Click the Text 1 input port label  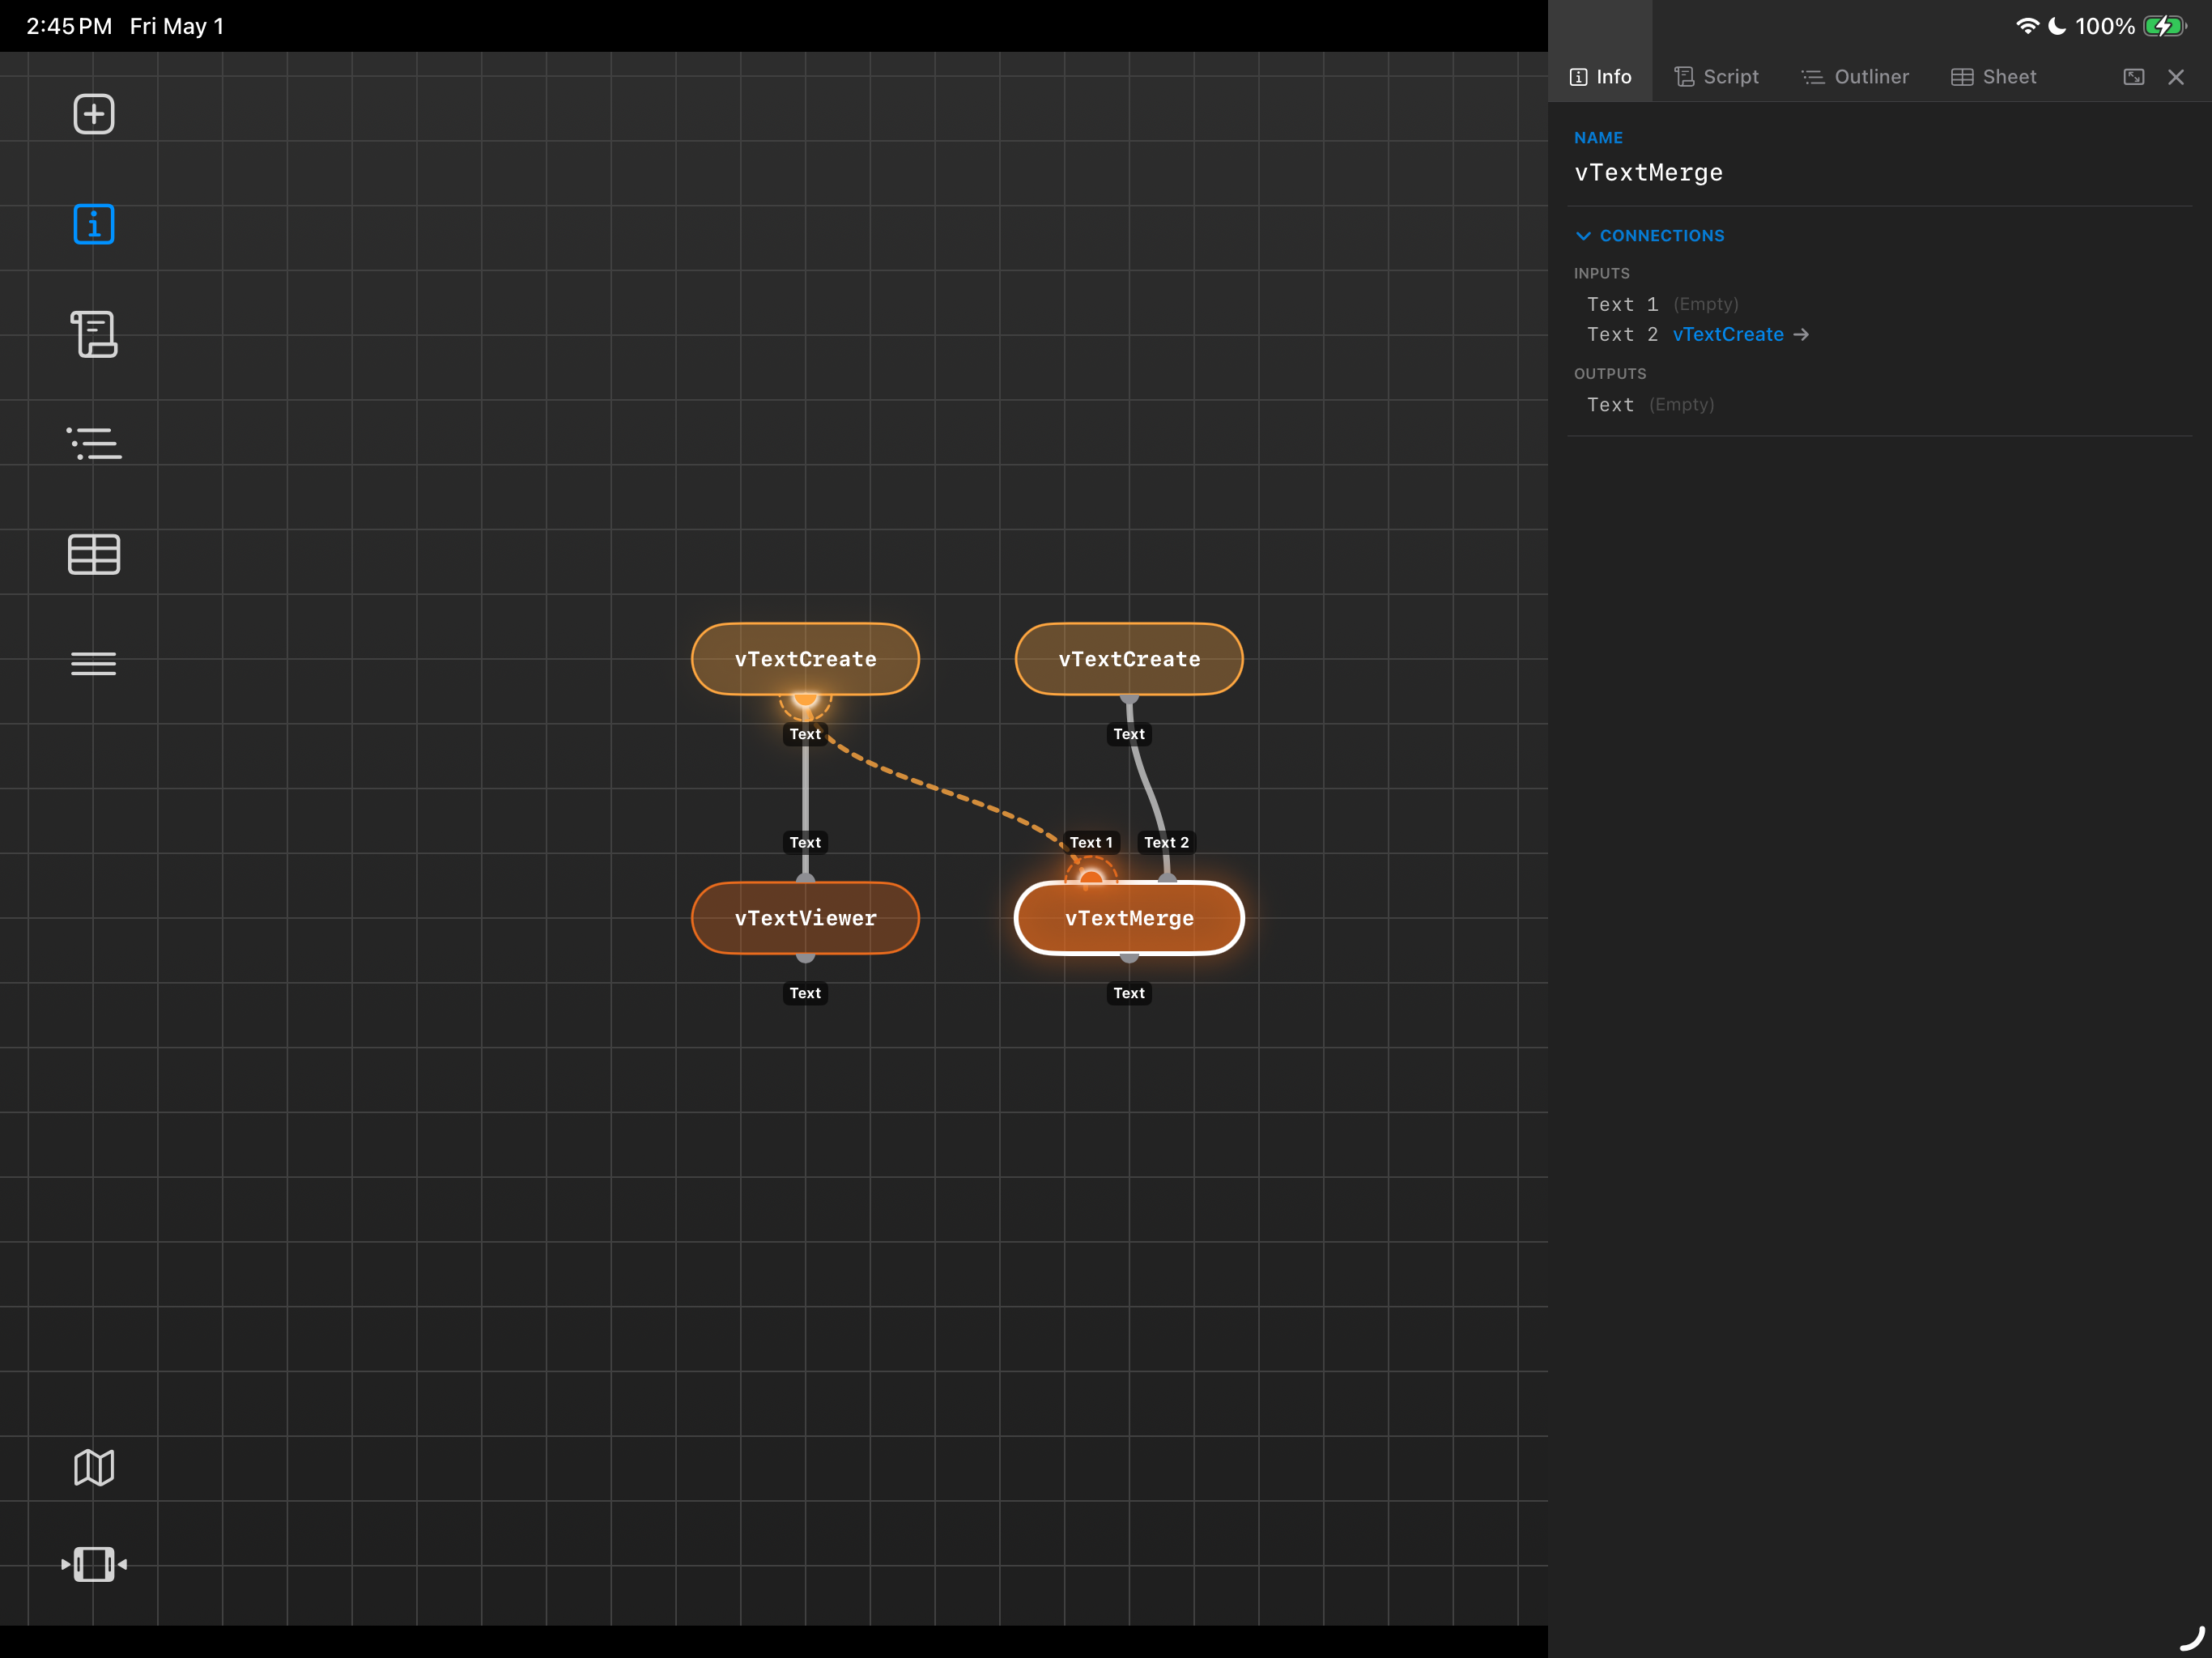1090,843
